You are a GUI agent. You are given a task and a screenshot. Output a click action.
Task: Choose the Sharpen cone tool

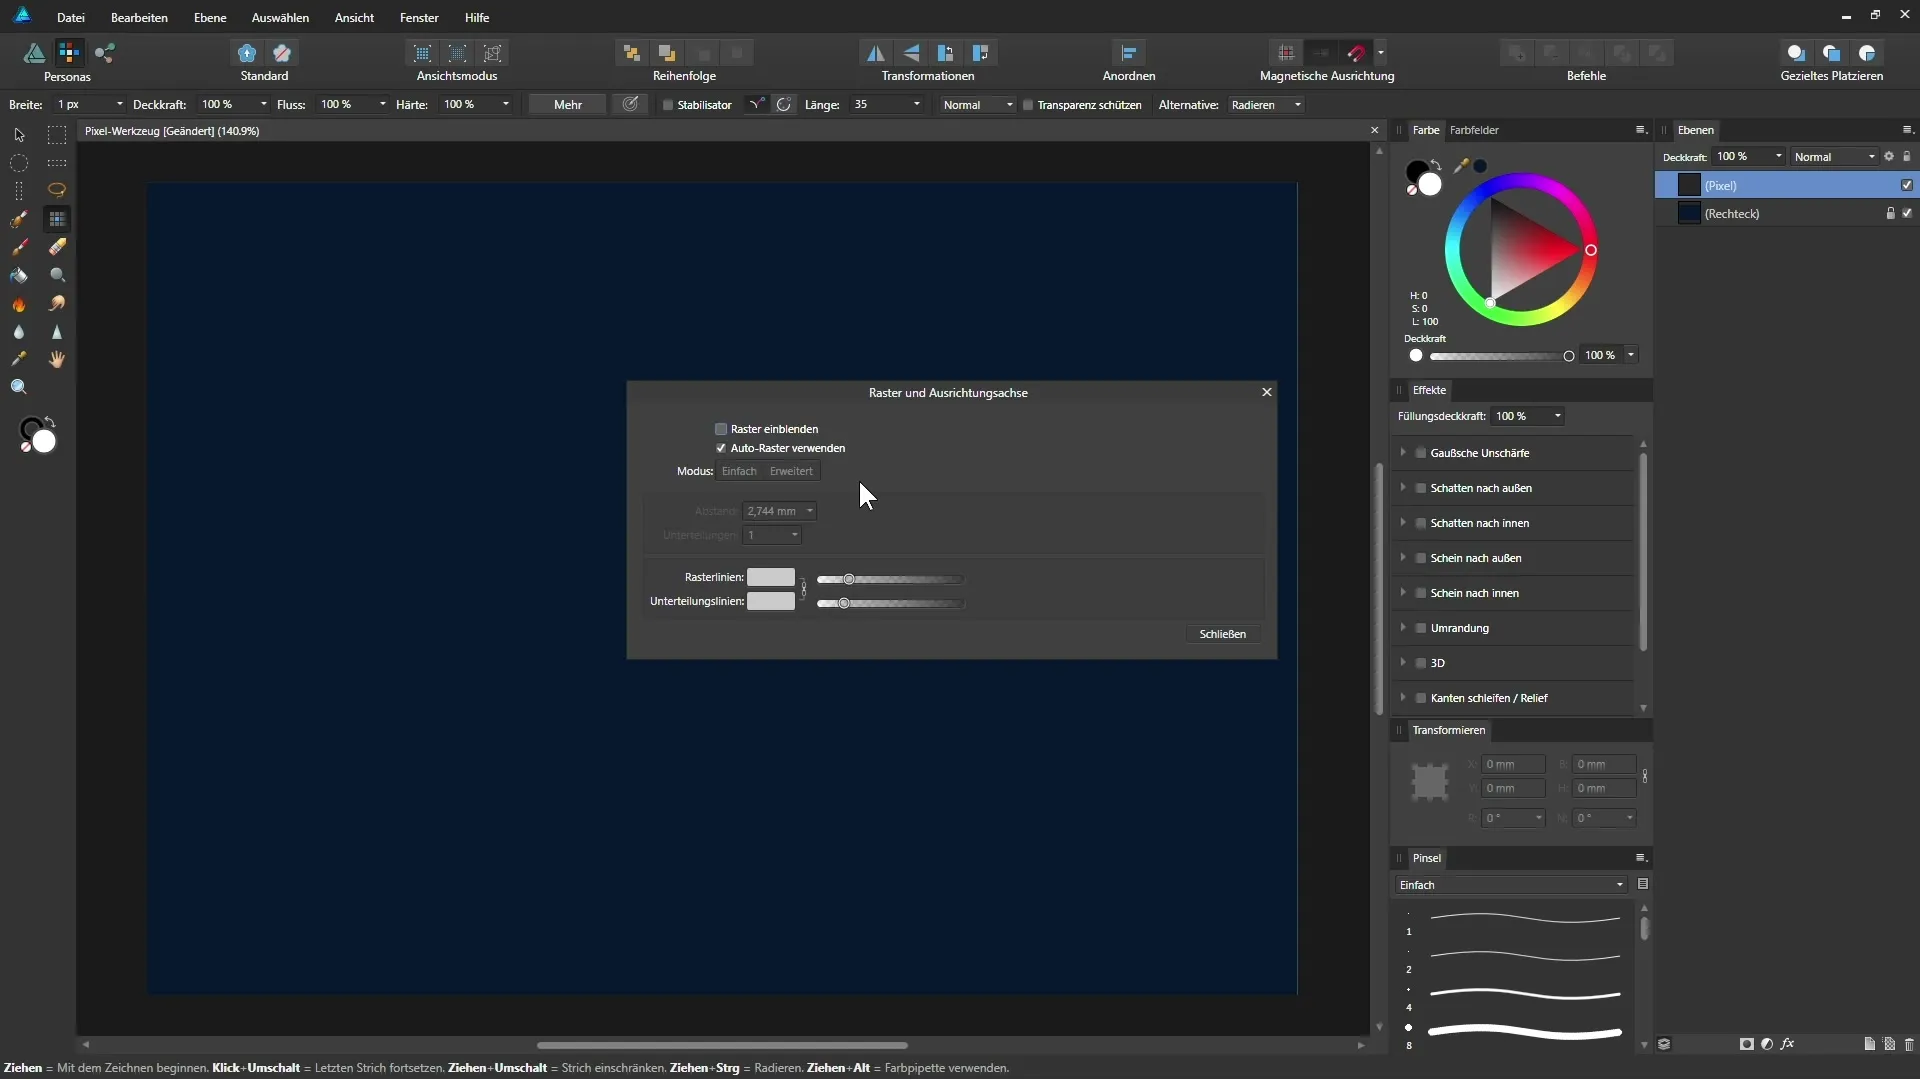pos(57,332)
